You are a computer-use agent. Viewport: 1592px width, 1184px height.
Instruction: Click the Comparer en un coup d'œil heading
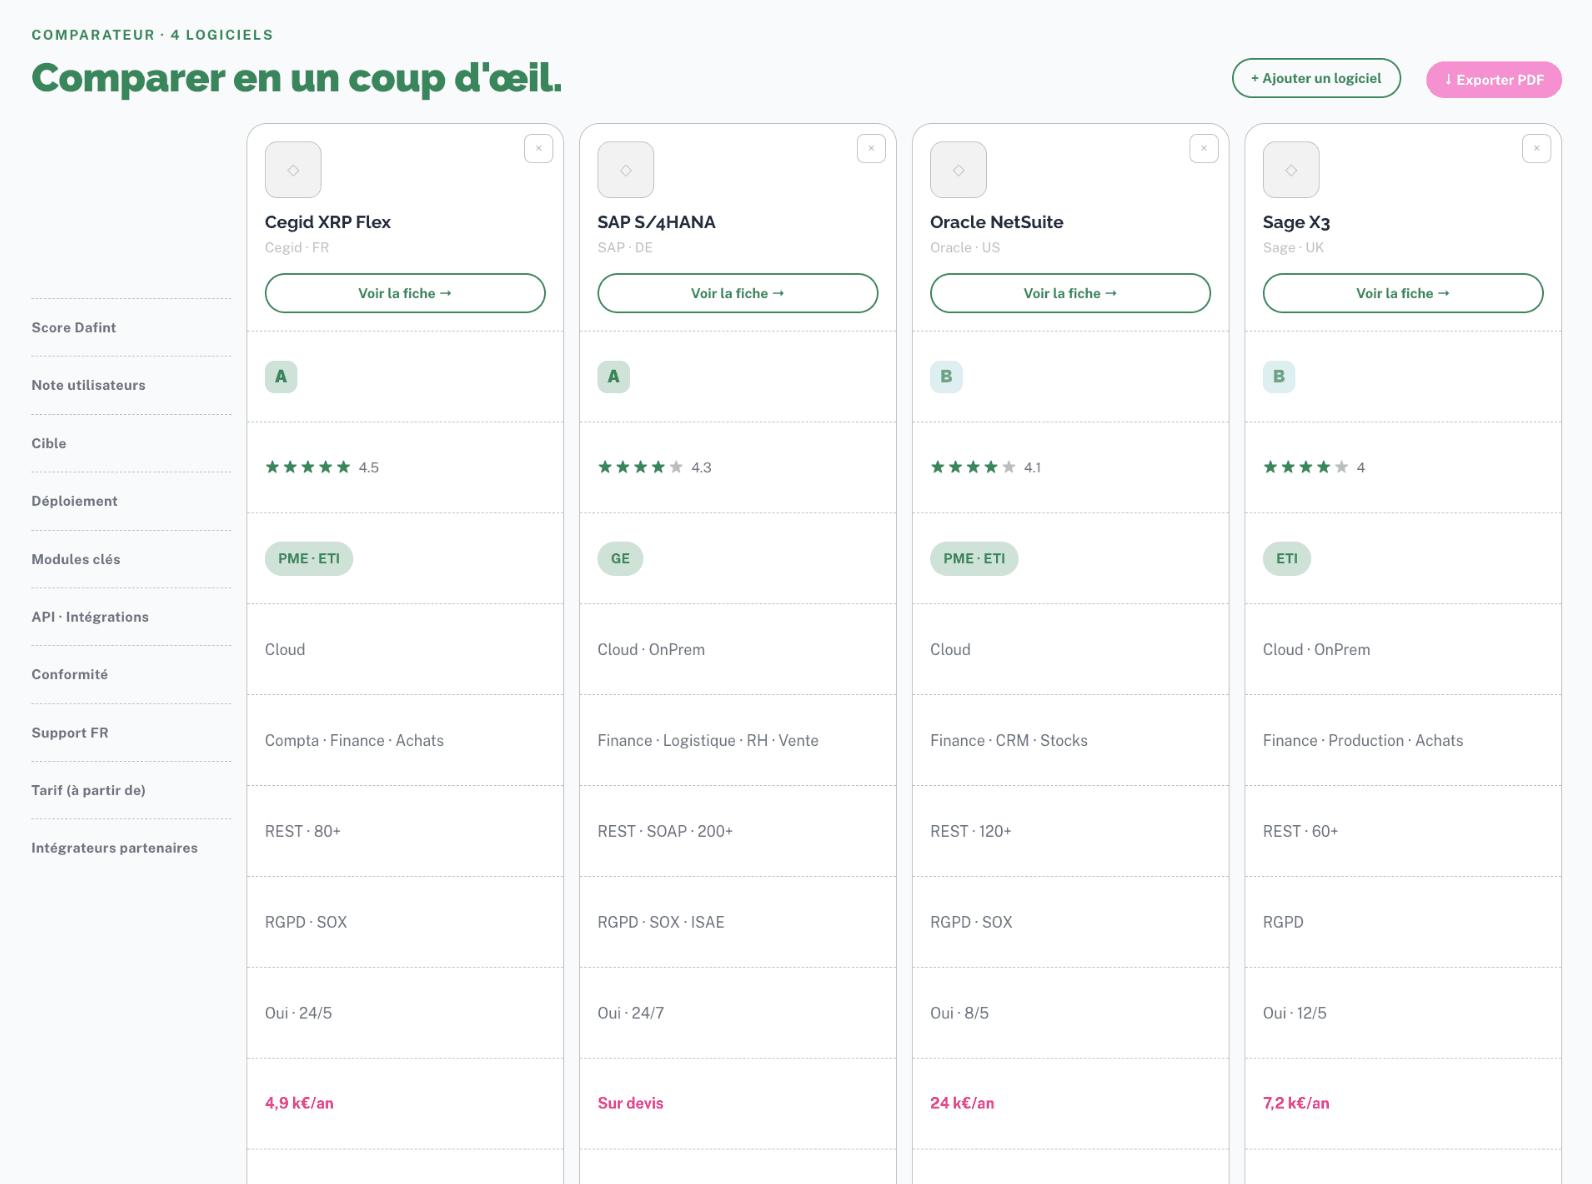tap(296, 78)
